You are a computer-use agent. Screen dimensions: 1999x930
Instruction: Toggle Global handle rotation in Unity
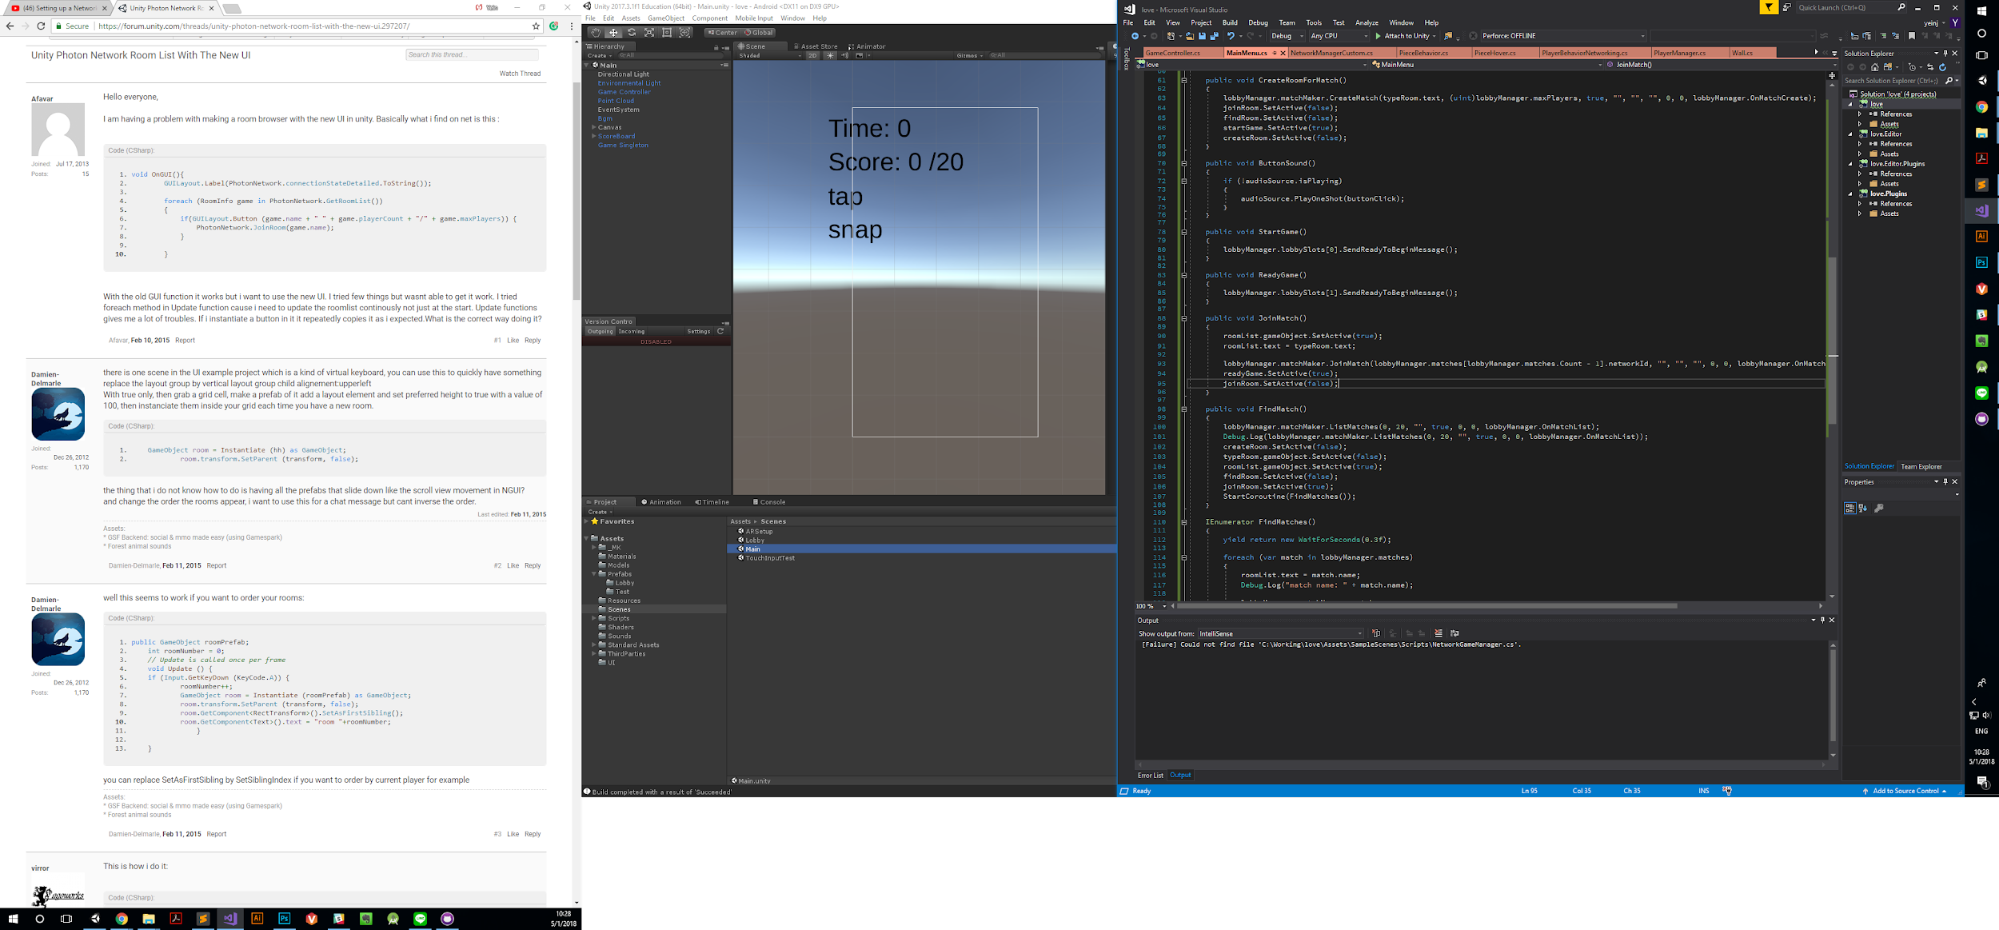pos(759,32)
